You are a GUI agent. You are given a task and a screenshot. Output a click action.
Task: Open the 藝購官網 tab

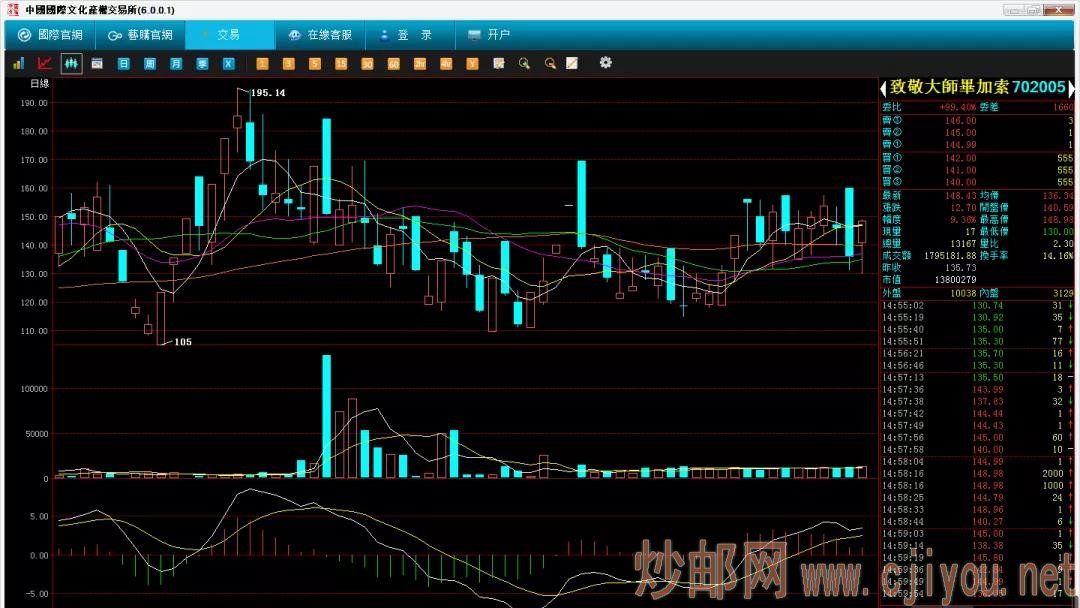[141, 34]
